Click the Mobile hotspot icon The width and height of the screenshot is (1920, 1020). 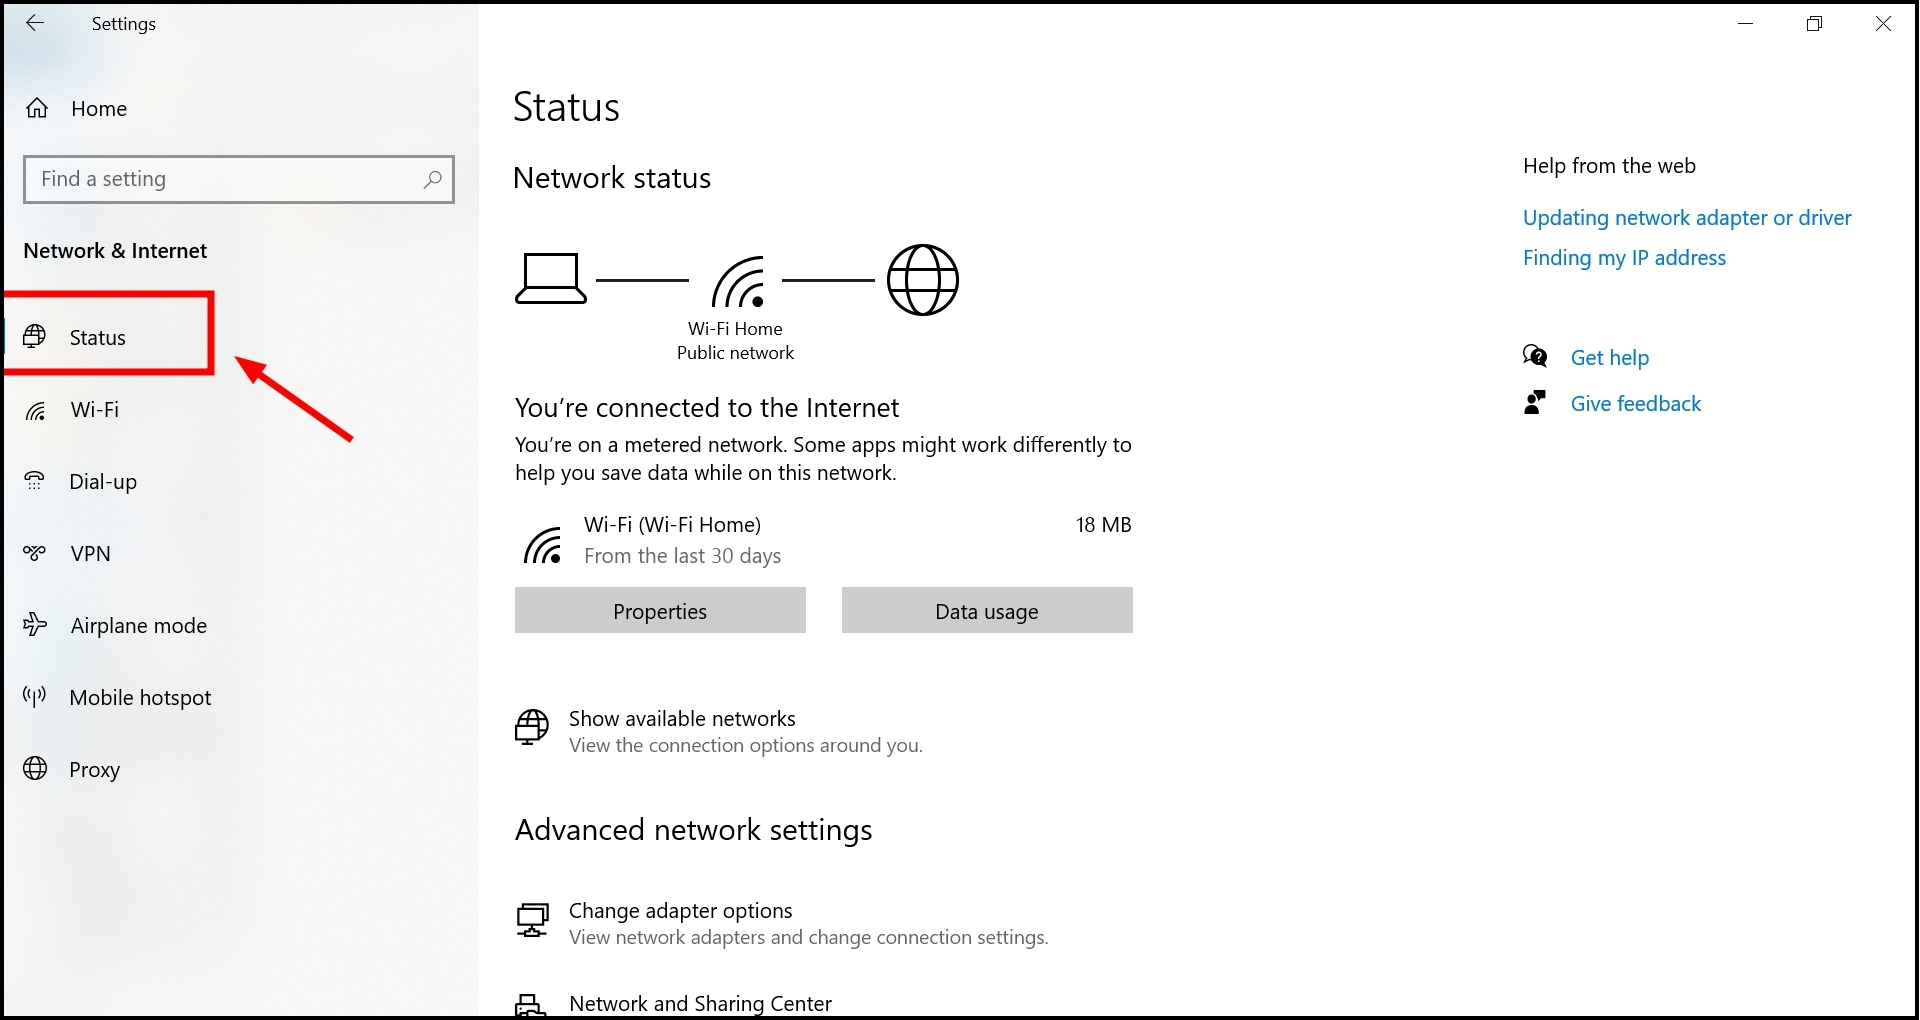click(x=35, y=697)
